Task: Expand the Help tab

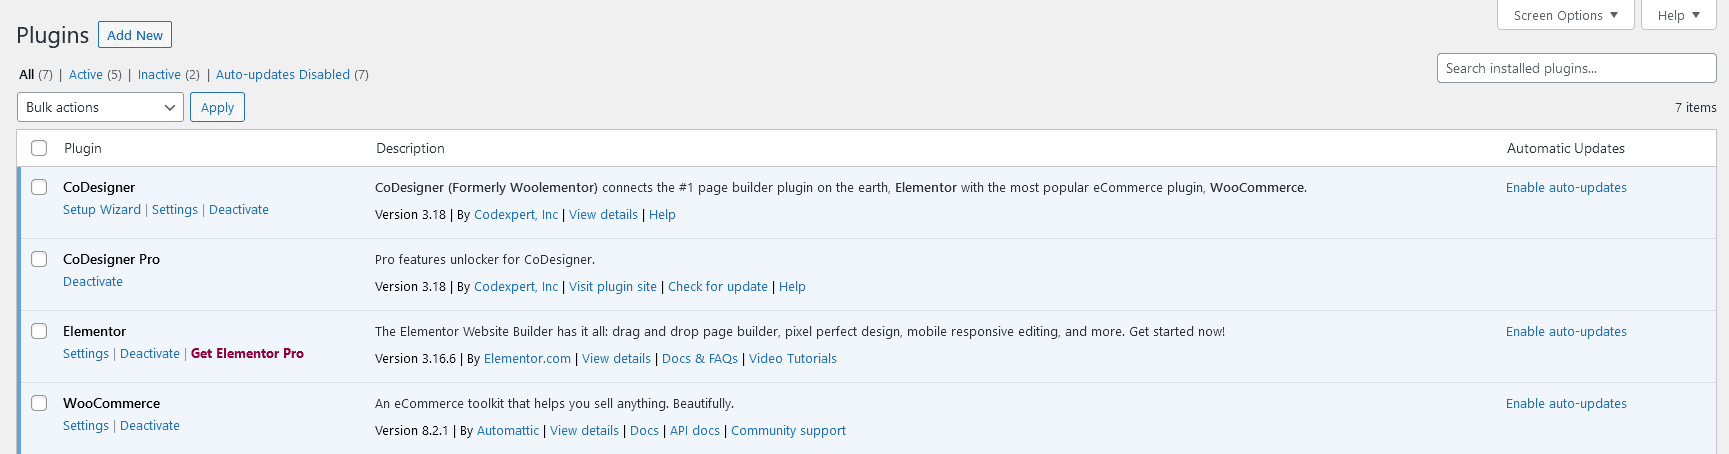Action: pyautogui.click(x=1678, y=15)
